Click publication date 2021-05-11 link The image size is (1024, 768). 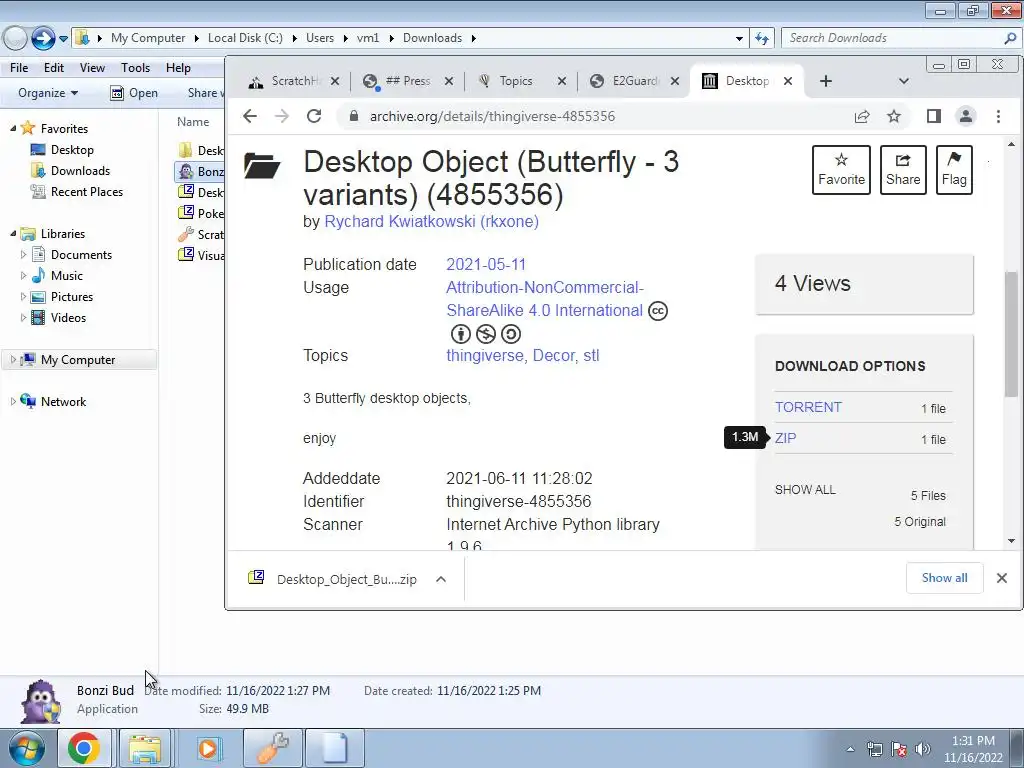(x=486, y=264)
